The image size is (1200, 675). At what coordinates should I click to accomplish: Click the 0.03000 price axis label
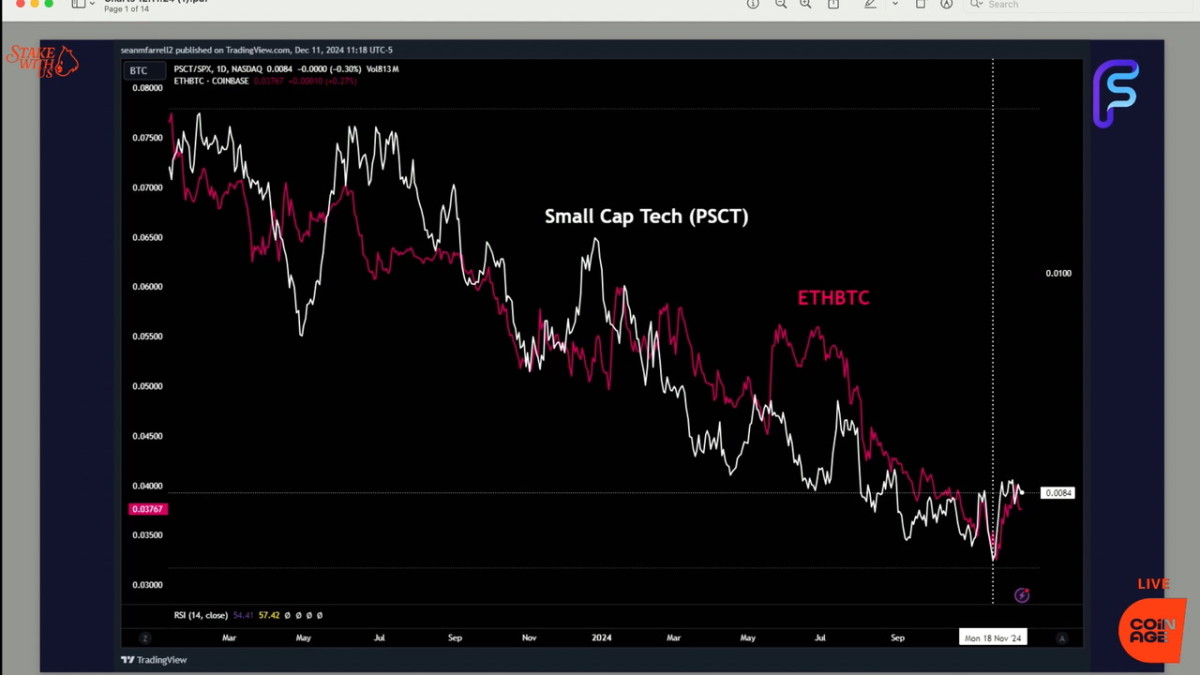(x=147, y=585)
